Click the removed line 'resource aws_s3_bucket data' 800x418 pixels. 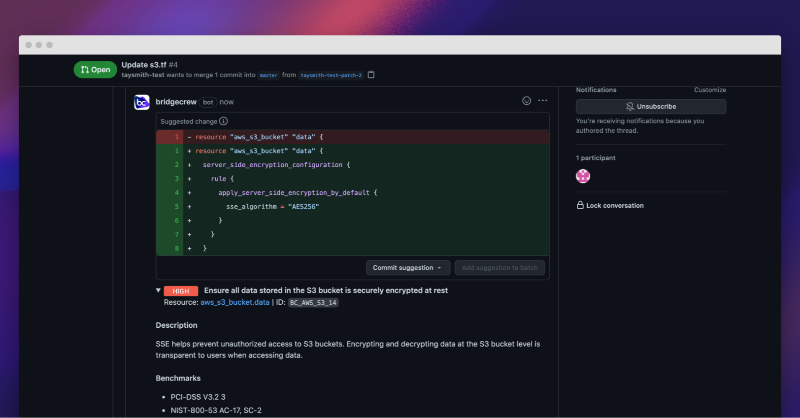click(353, 137)
